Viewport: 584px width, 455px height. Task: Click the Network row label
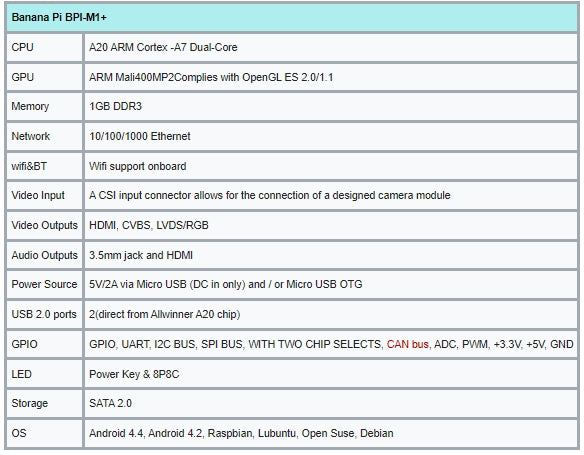coord(31,136)
